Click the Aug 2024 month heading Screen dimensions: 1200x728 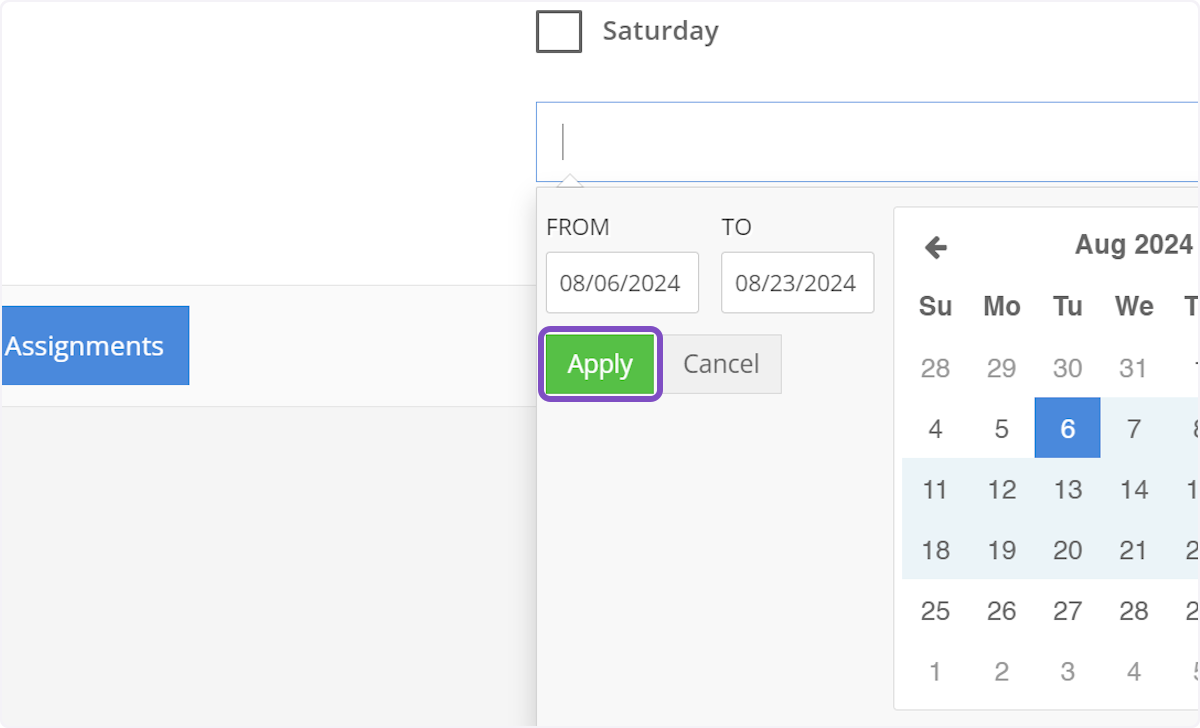[x=1133, y=245]
